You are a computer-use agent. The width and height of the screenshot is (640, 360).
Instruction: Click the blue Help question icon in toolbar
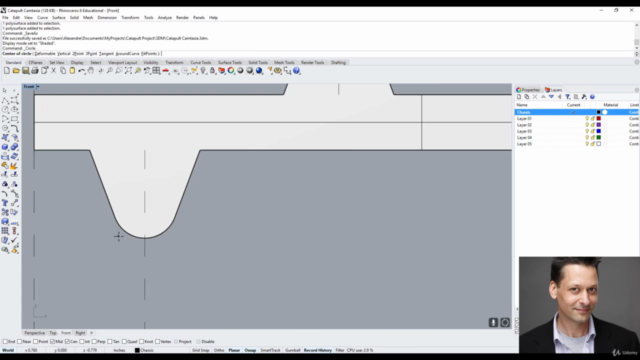(297, 71)
